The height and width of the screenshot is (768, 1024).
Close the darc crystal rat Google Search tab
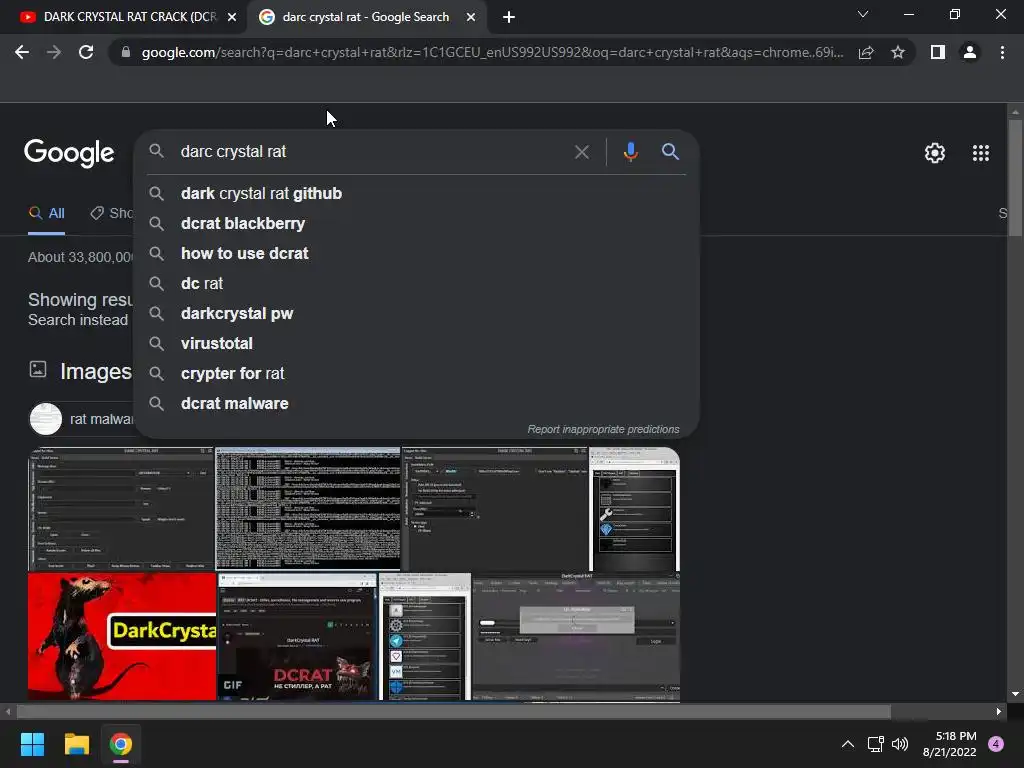point(471,18)
